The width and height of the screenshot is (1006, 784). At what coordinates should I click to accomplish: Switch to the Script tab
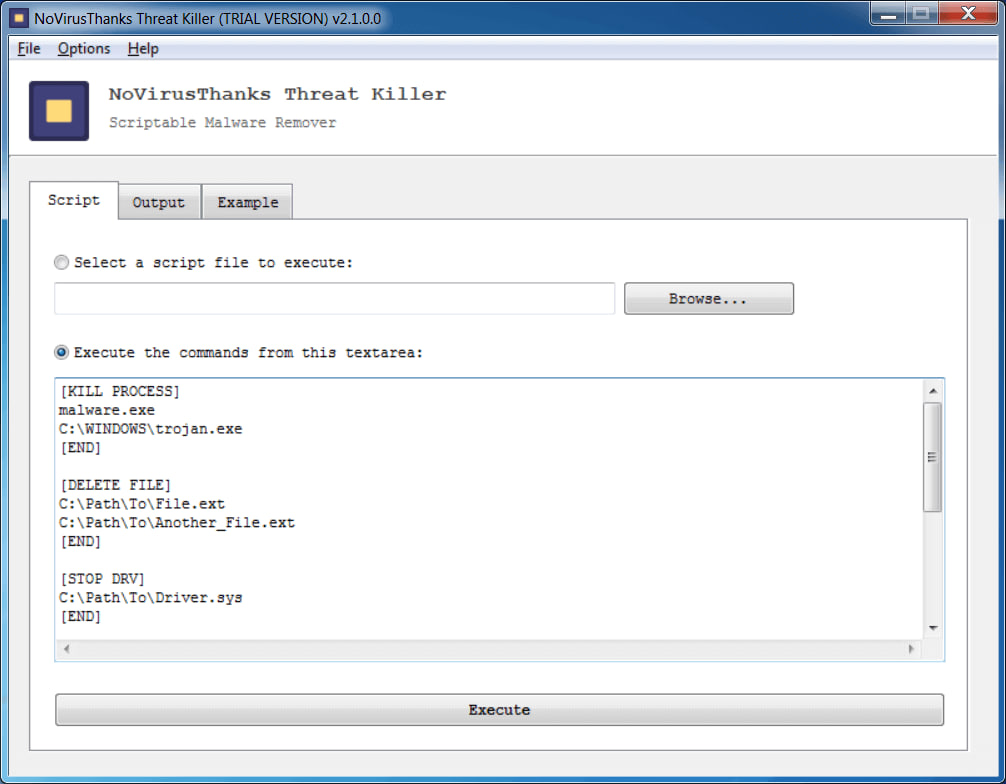(x=74, y=200)
